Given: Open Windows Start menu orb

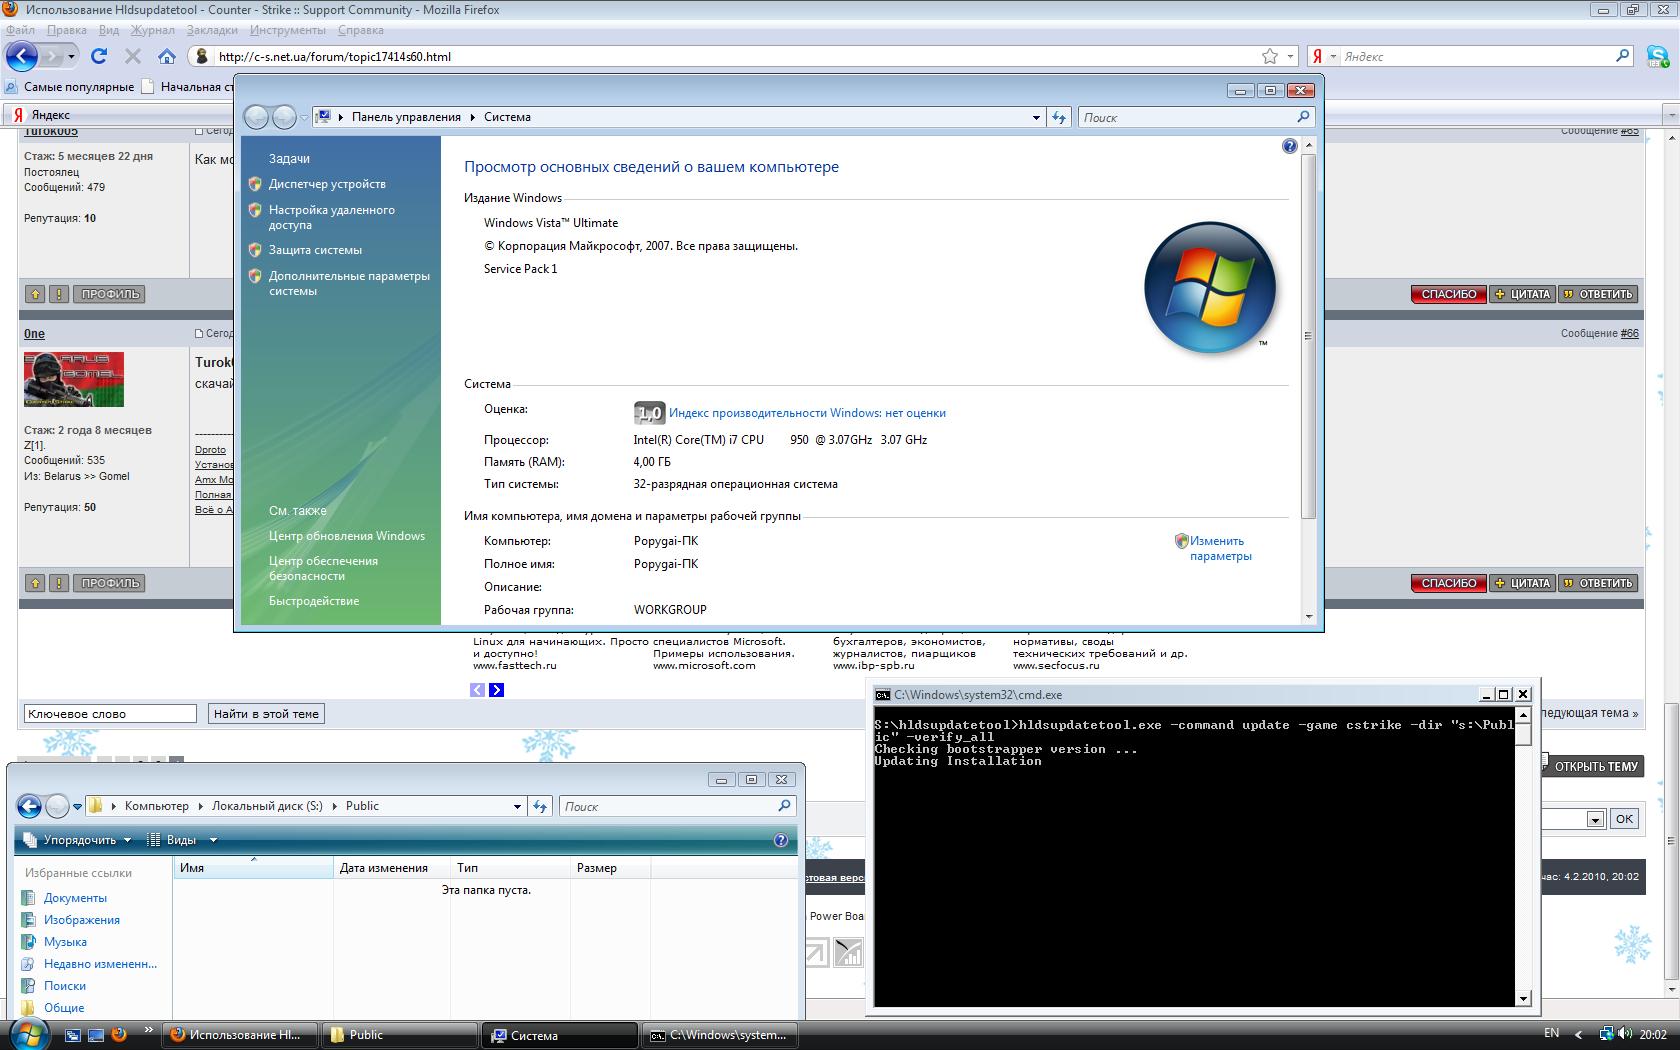Looking at the screenshot, I should coord(27,1033).
